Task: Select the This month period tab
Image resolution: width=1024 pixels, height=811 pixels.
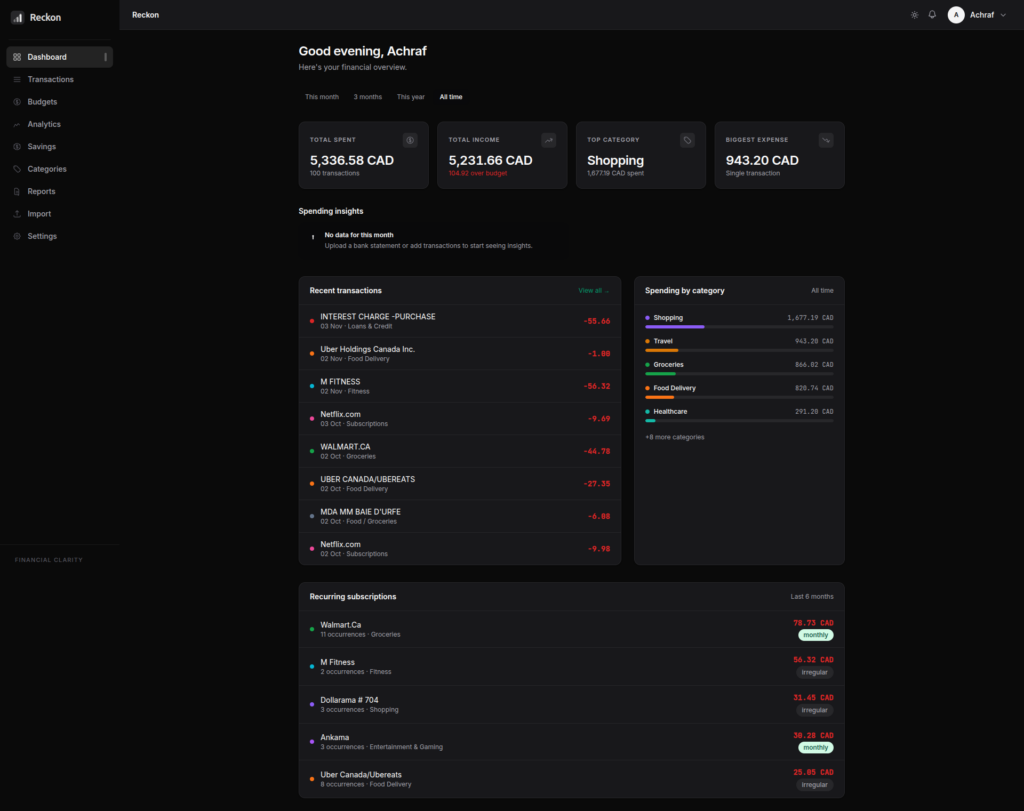Action: coord(322,97)
